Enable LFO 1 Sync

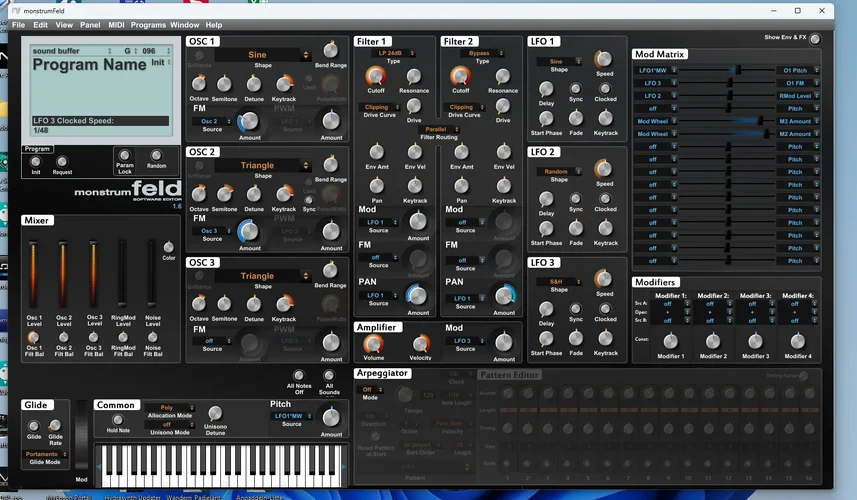click(576, 86)
